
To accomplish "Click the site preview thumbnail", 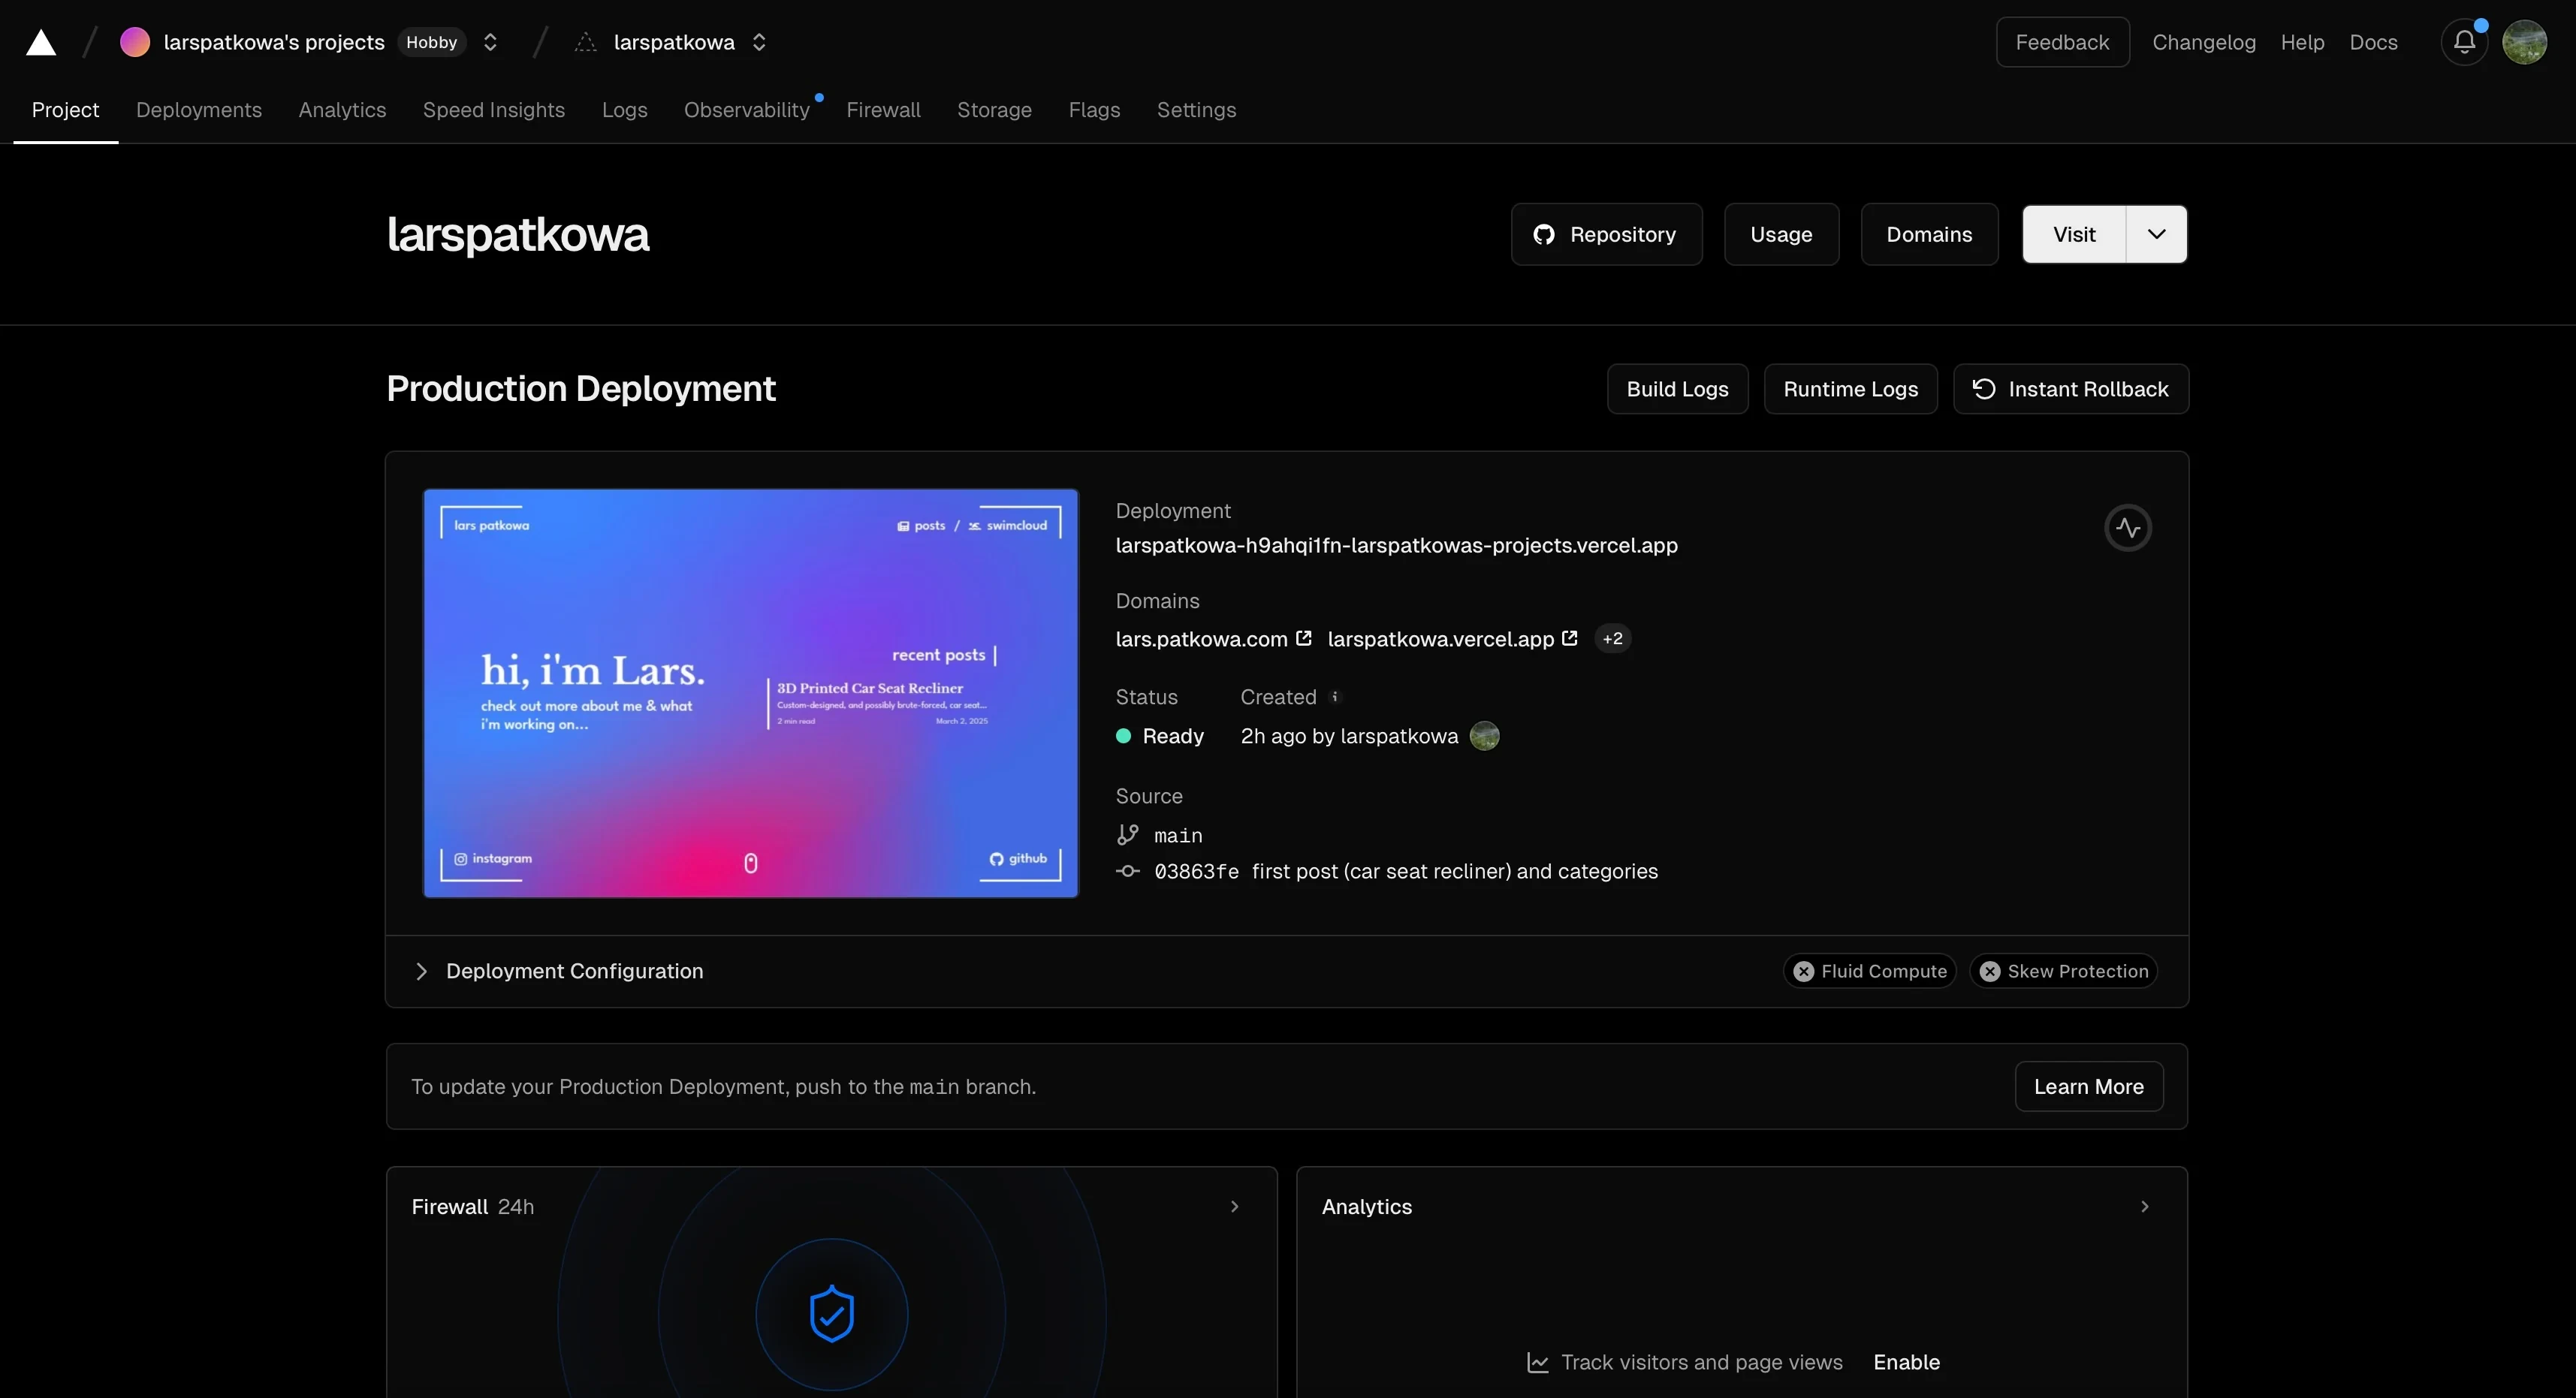I will point(751,693).
